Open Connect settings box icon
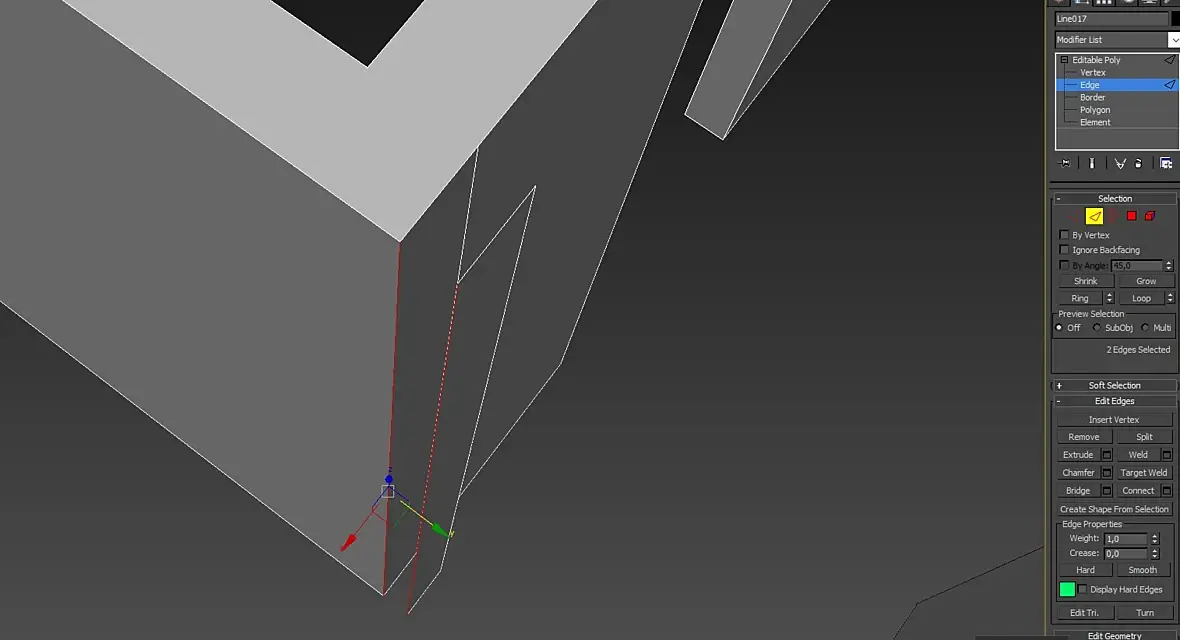Screen dimensions: 1180x640 [x=1166, y=491]
